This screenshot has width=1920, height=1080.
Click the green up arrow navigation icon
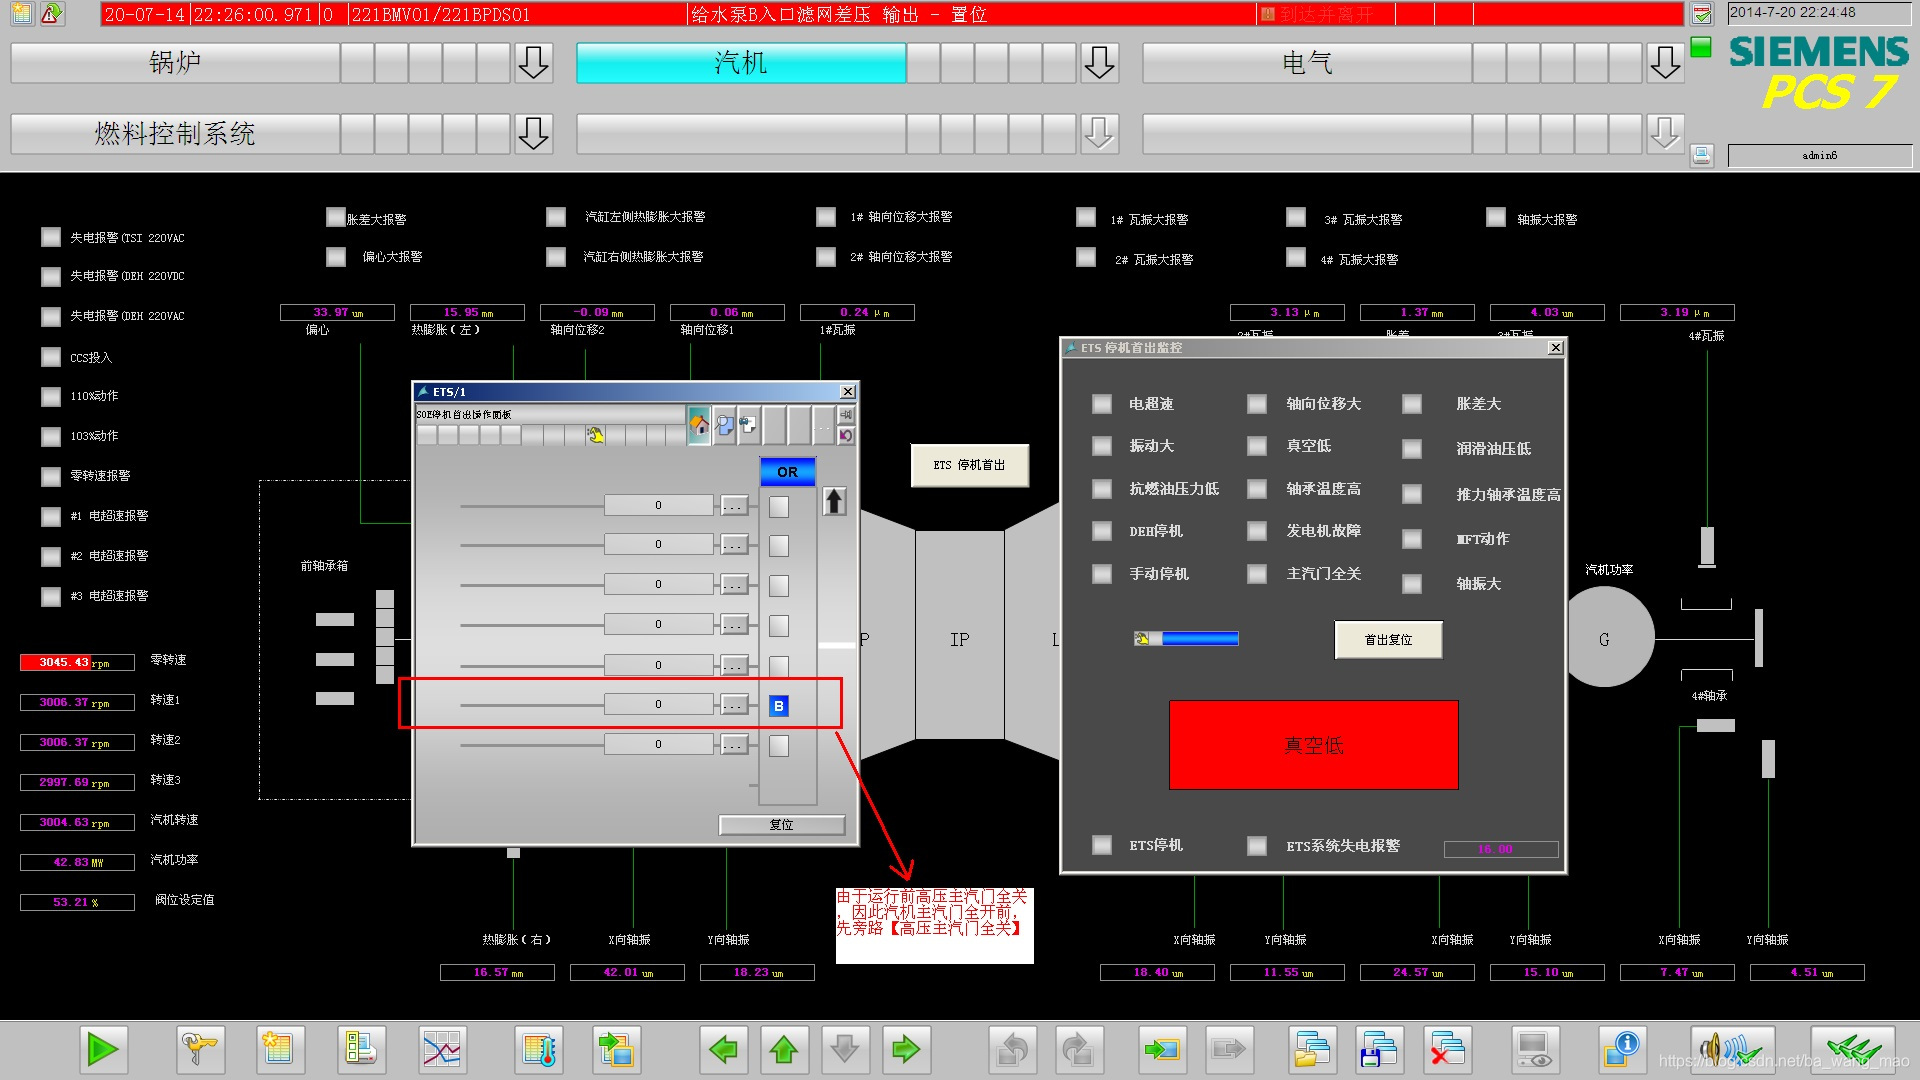(784, 1049)
